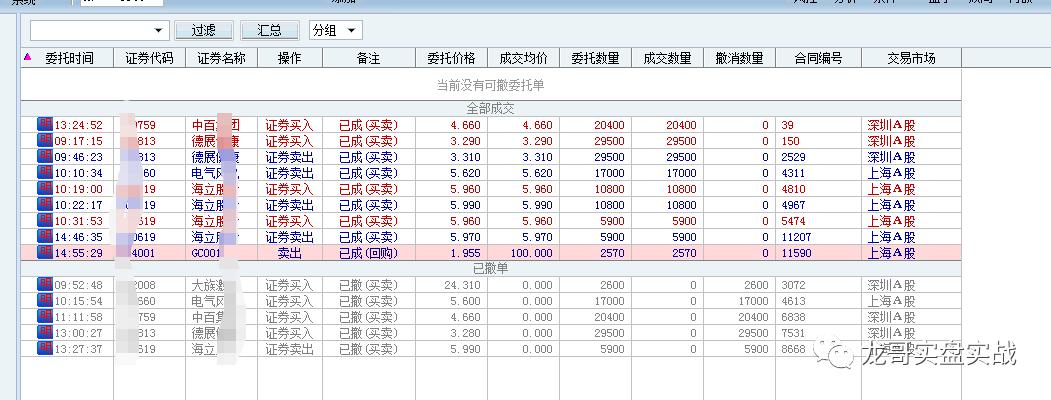This screenshot has height=400, width=1051.
Task: Click contract number 4967
Action: point(794,205)
